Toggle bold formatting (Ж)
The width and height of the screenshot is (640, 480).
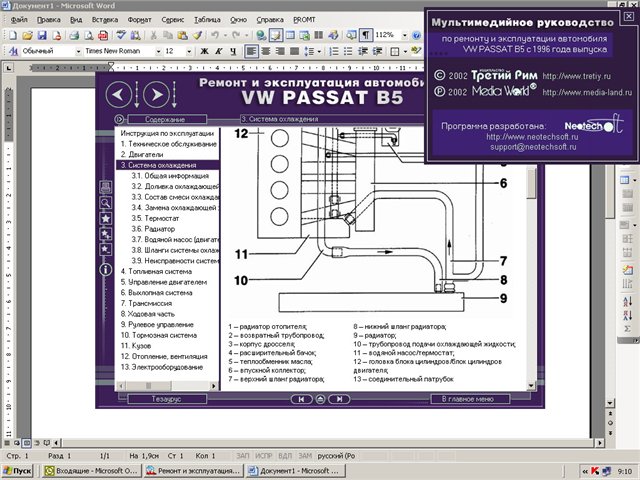(x=204, y=51)
